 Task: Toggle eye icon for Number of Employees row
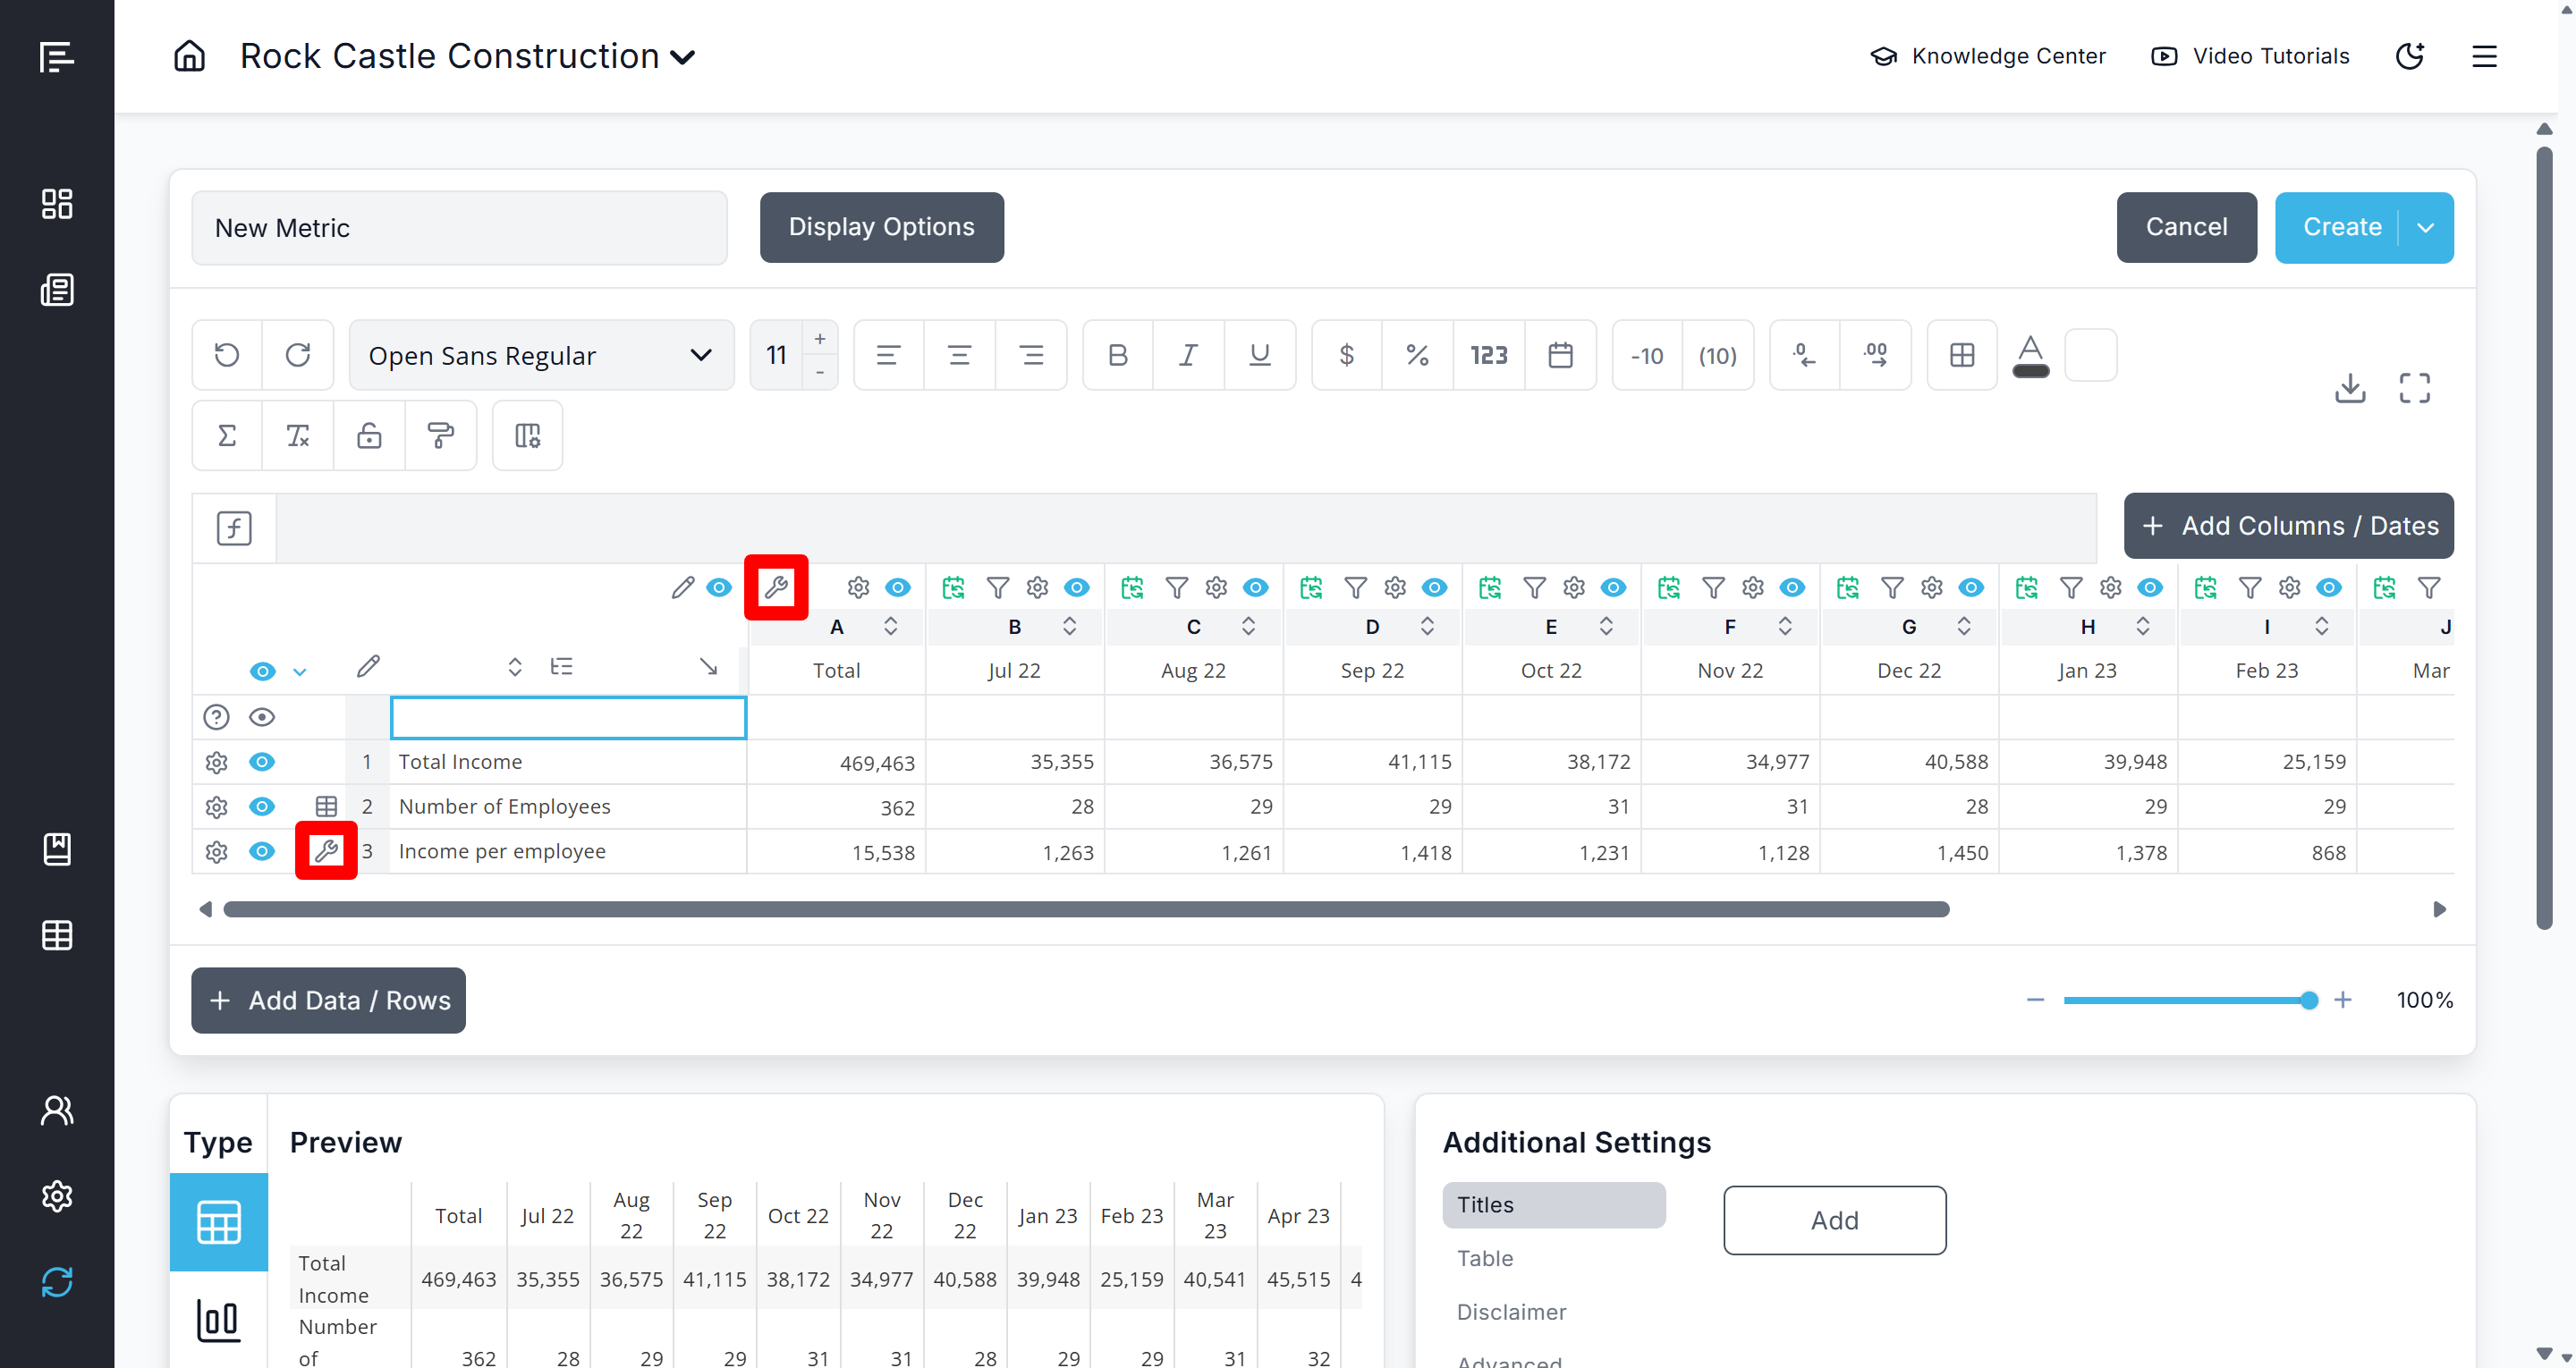262,807
